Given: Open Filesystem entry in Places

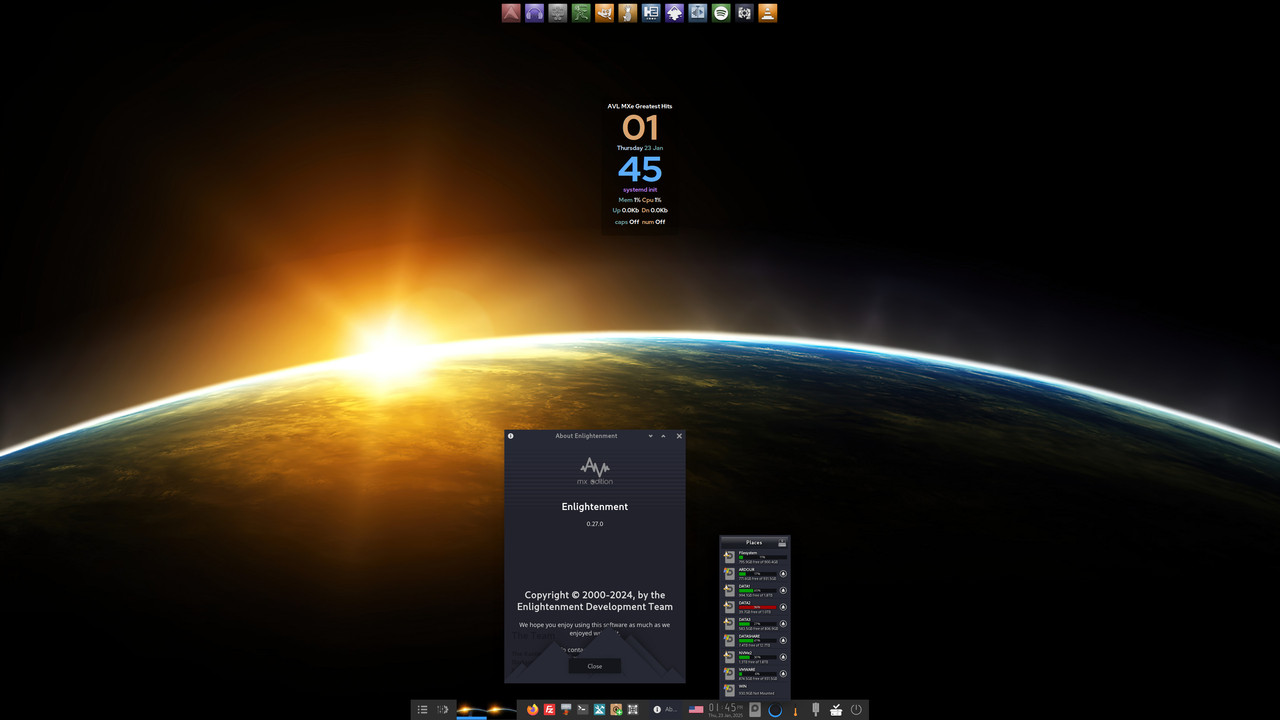Looking at the screenshot, I should (754, 557).
